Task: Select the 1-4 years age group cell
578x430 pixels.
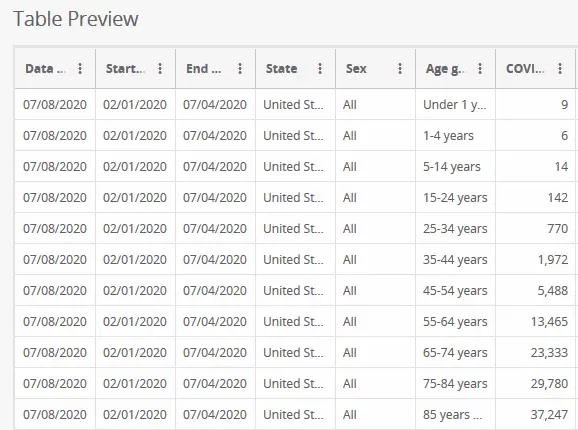Action: tap(455, 136)
